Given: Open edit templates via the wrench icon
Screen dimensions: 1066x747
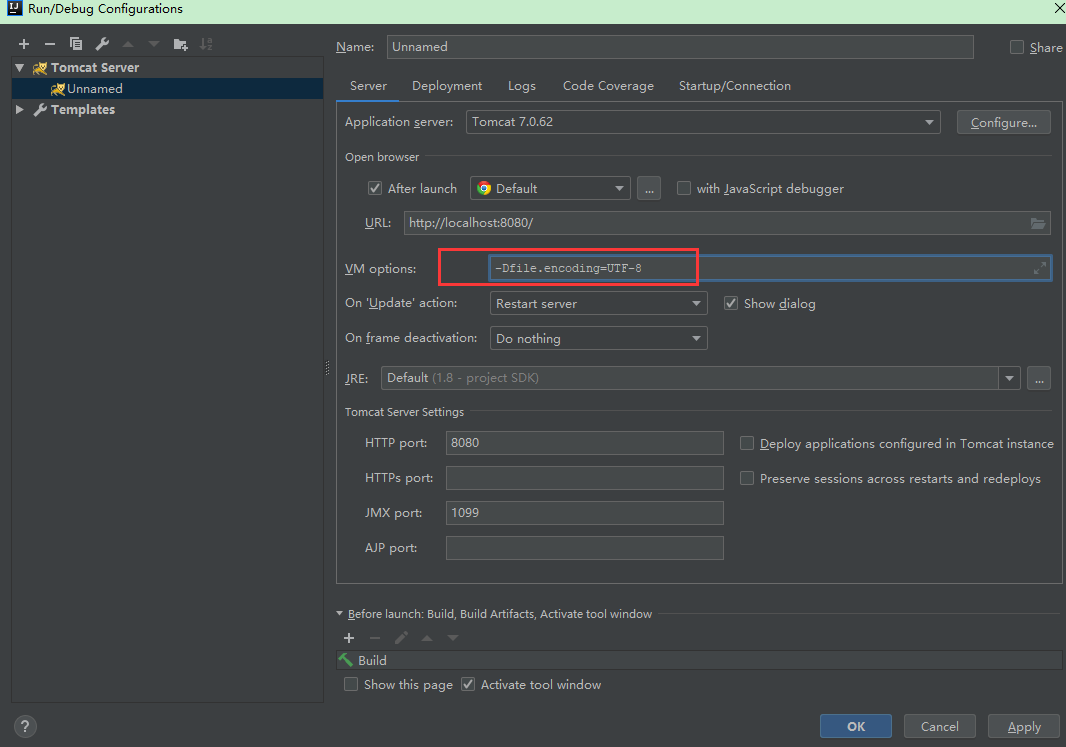Looking at the screenshot, I should tap(102, 44).
